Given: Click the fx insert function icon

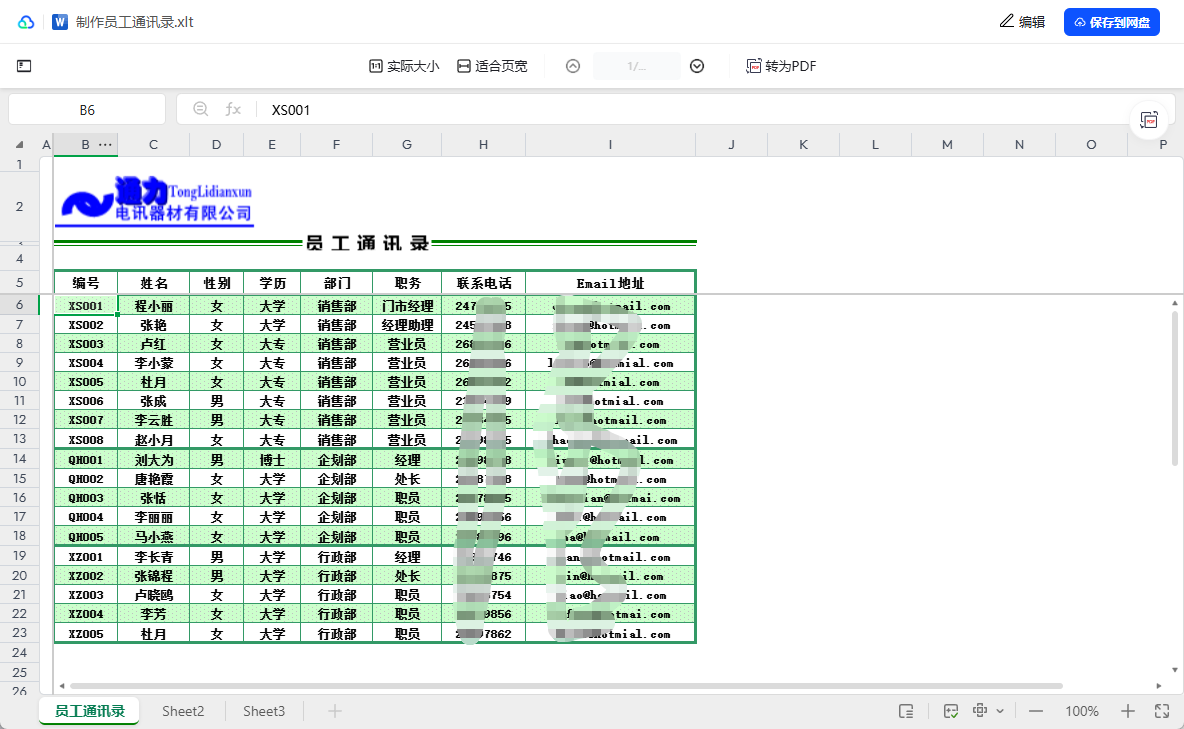Looking at the screenshot, I should pos(233,109).
